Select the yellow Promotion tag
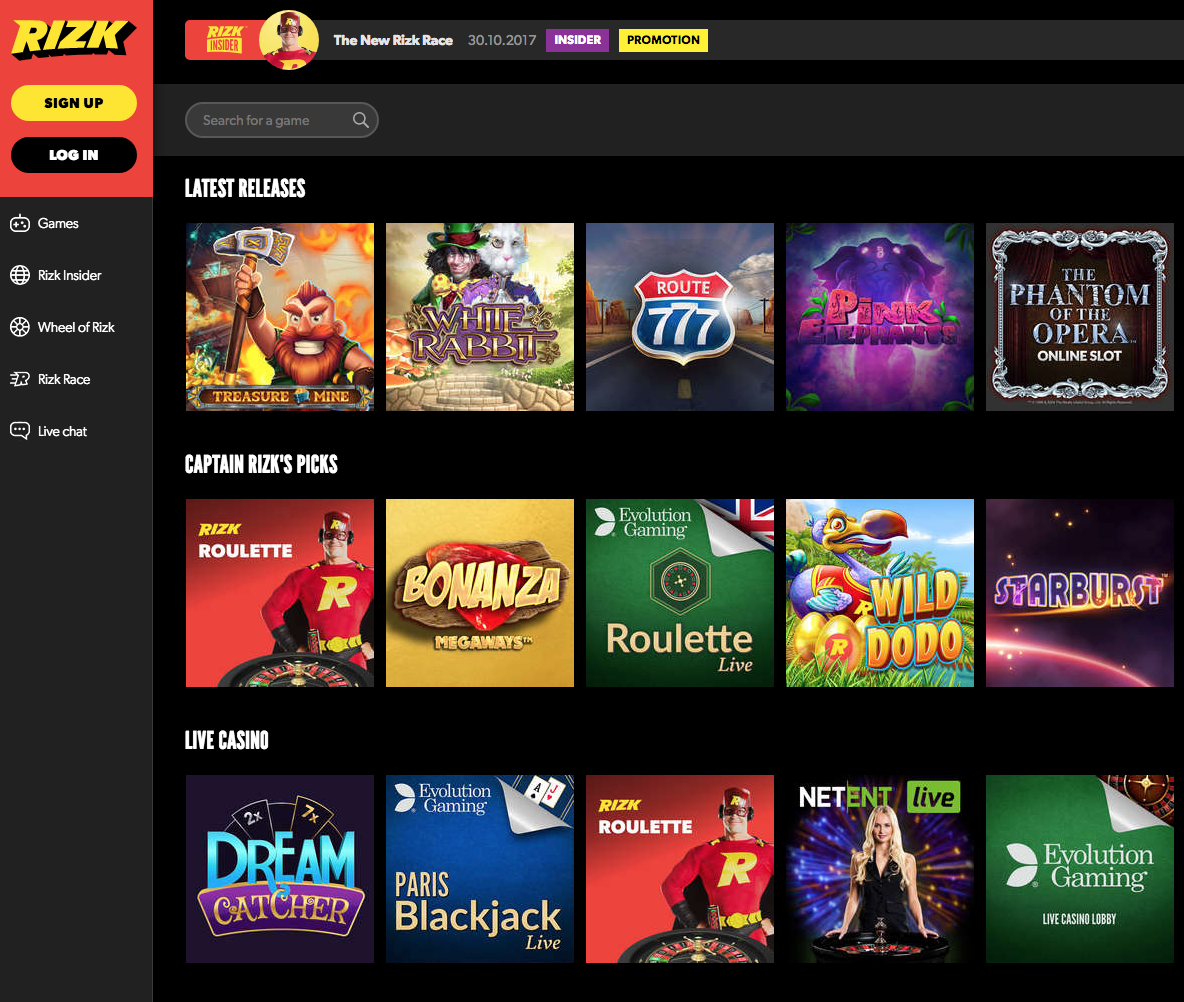 (663, 40)
